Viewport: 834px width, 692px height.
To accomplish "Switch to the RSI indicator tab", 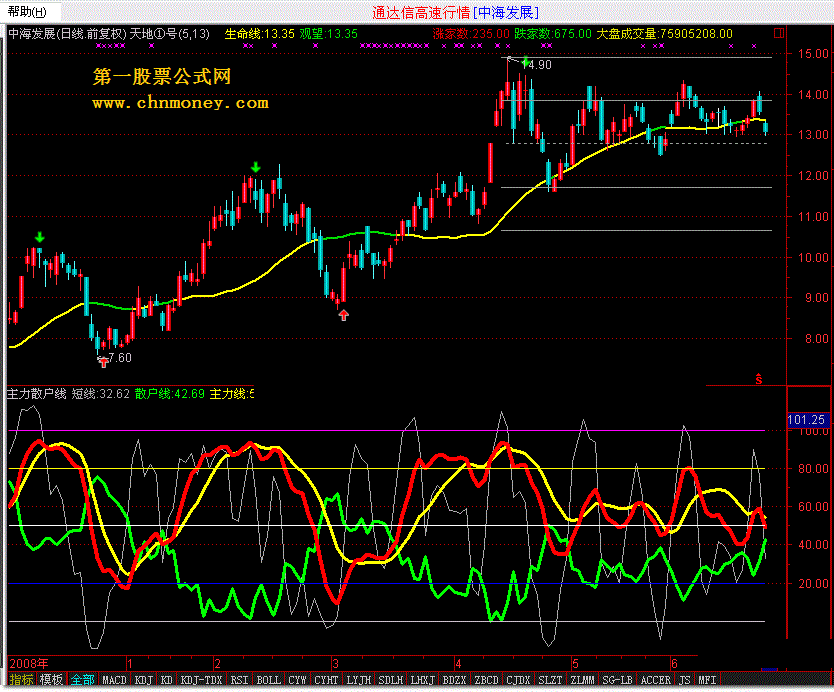I will [x=239, y=680].
